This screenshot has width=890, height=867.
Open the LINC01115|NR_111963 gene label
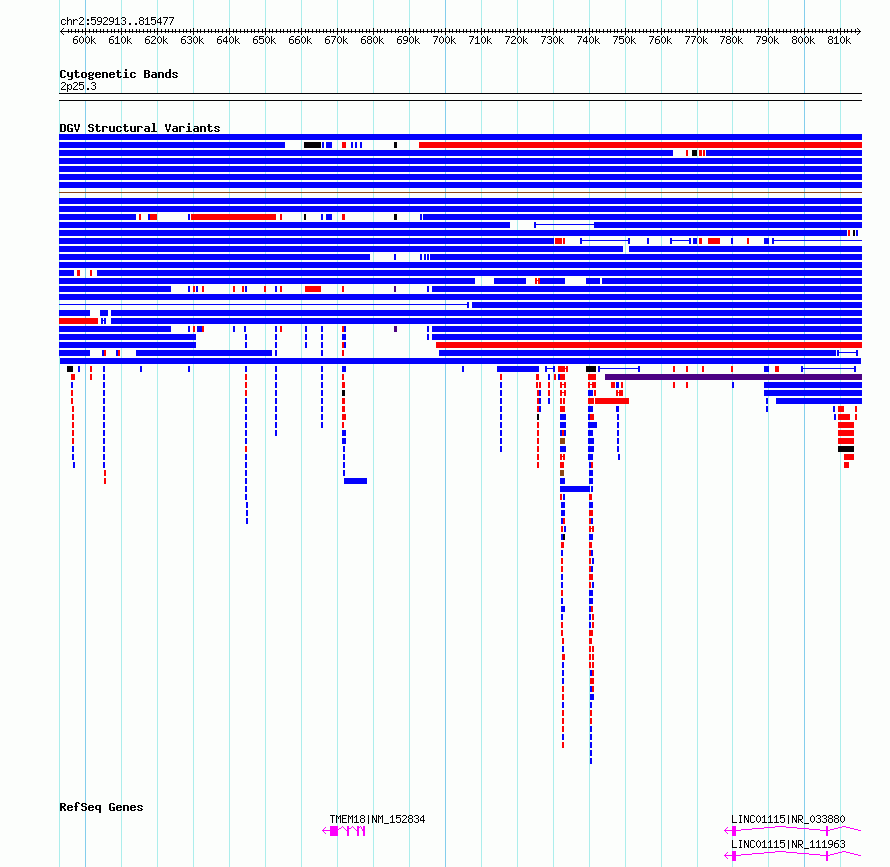pos(788,844)
